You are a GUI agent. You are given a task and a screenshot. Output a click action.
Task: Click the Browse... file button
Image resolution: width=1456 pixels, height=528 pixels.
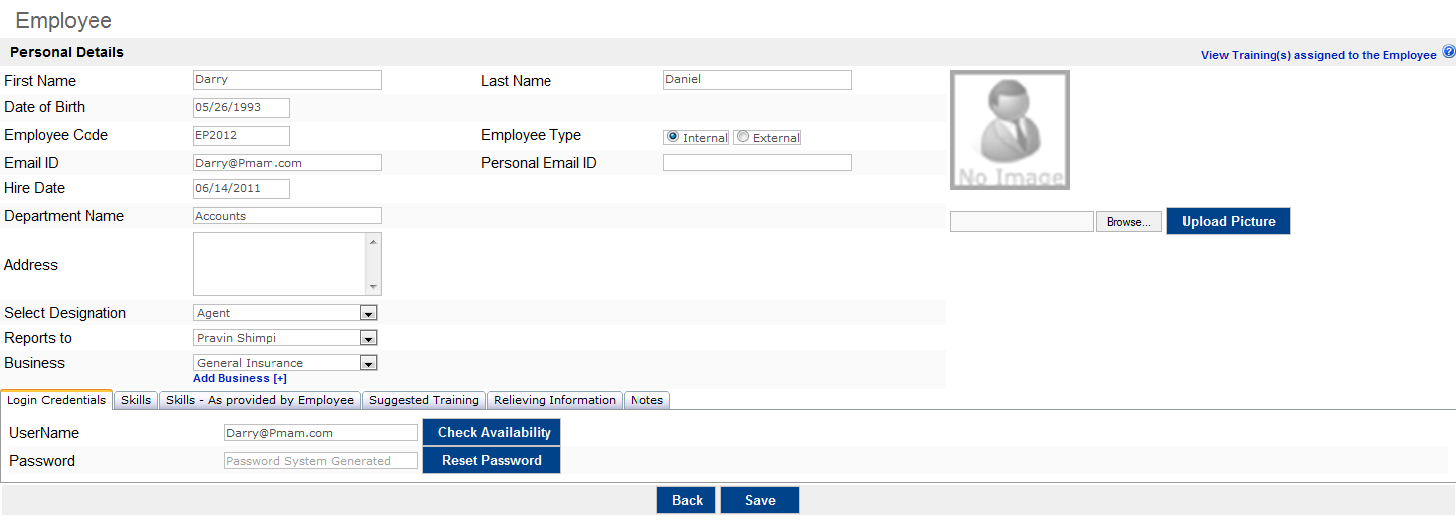tap(1129, 222)
